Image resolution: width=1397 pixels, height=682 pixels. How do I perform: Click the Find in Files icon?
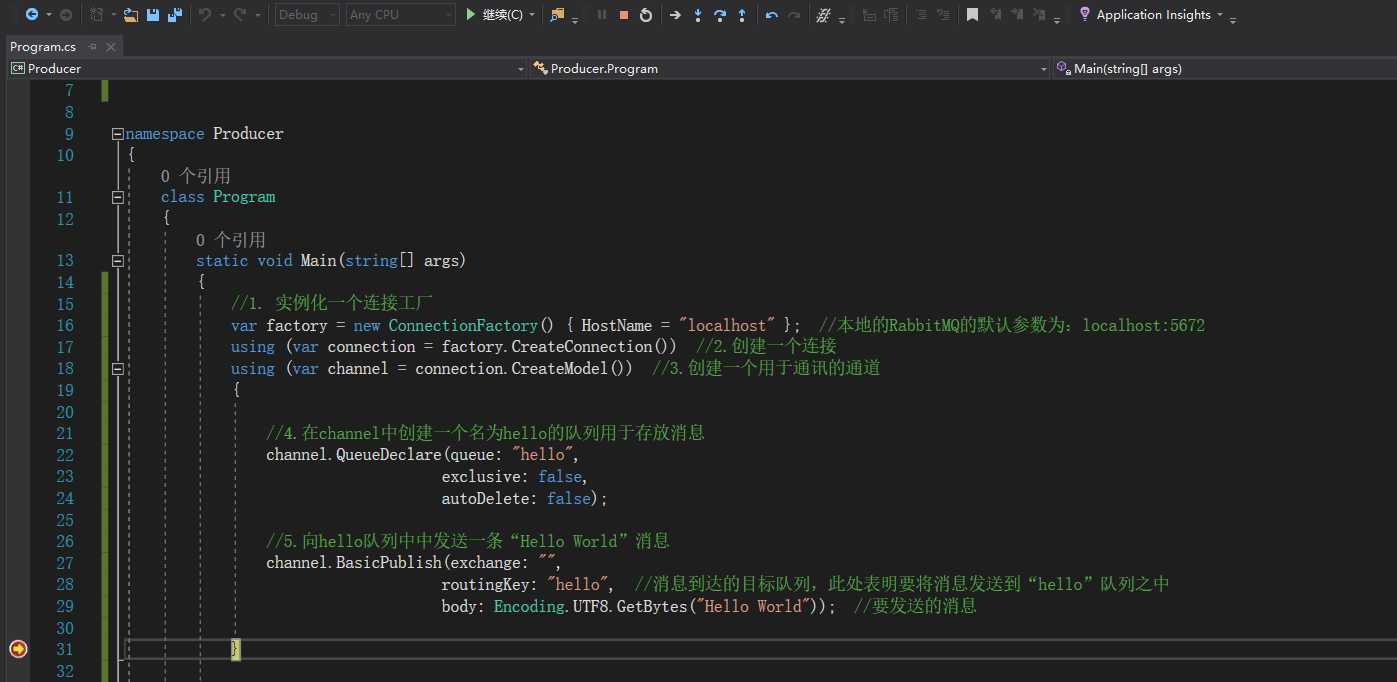coord(557,14)
